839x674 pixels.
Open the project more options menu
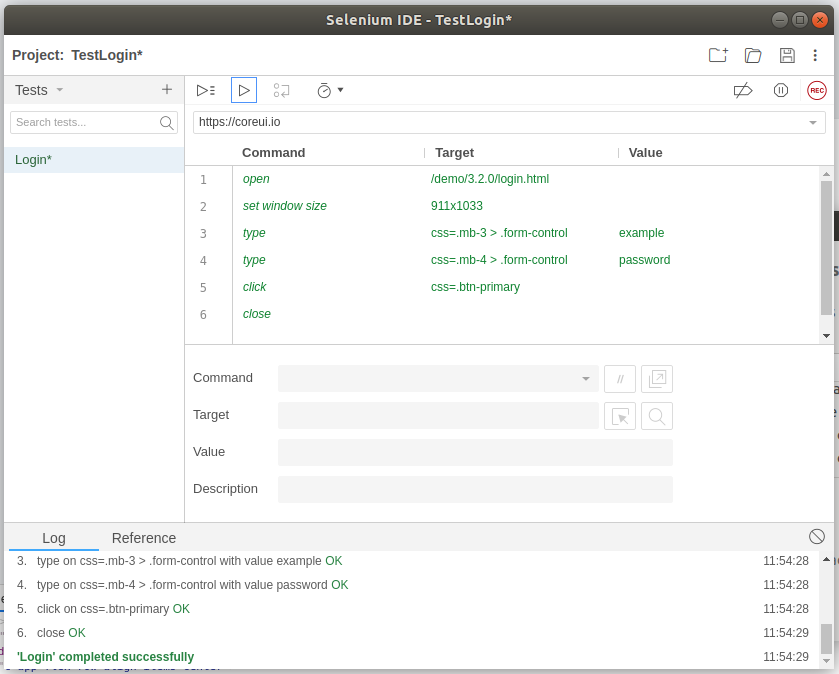(x=815, y=55)
